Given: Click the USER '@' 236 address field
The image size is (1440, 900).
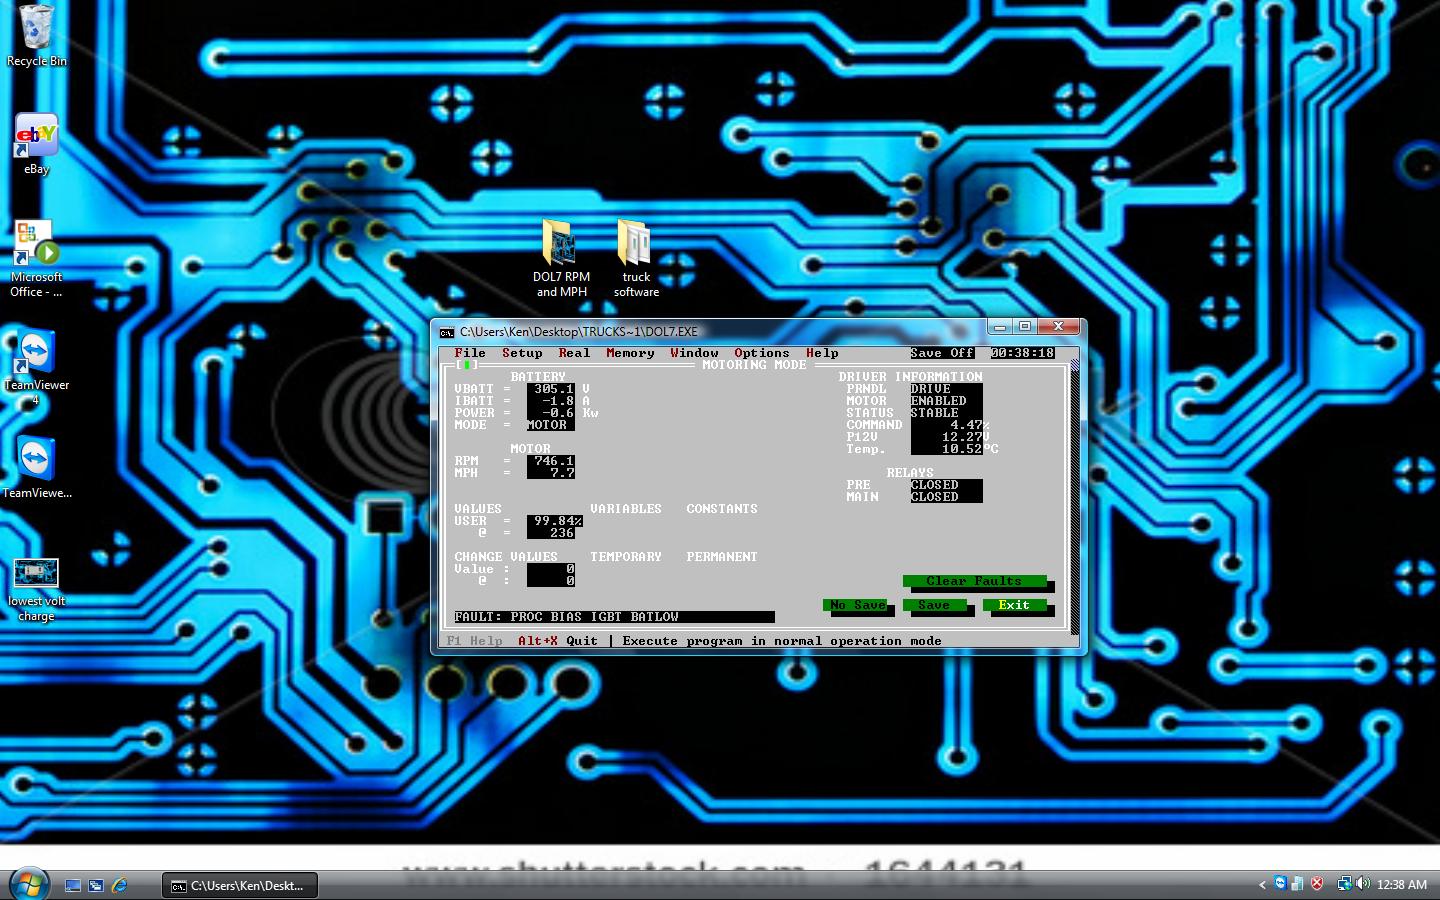Looking at the screenshot, I should 550,533.
